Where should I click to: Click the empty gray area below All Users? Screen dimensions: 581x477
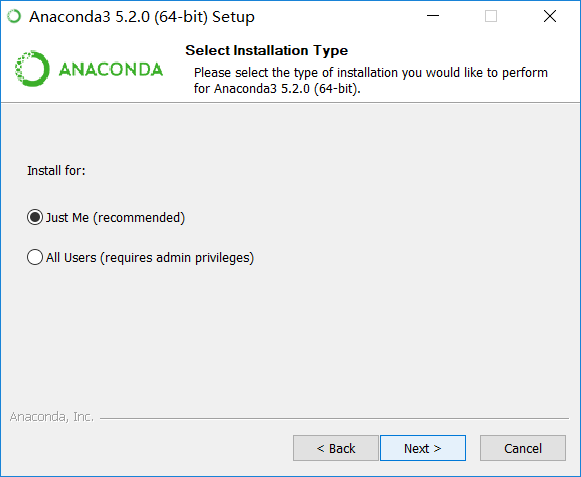[290, 334]
